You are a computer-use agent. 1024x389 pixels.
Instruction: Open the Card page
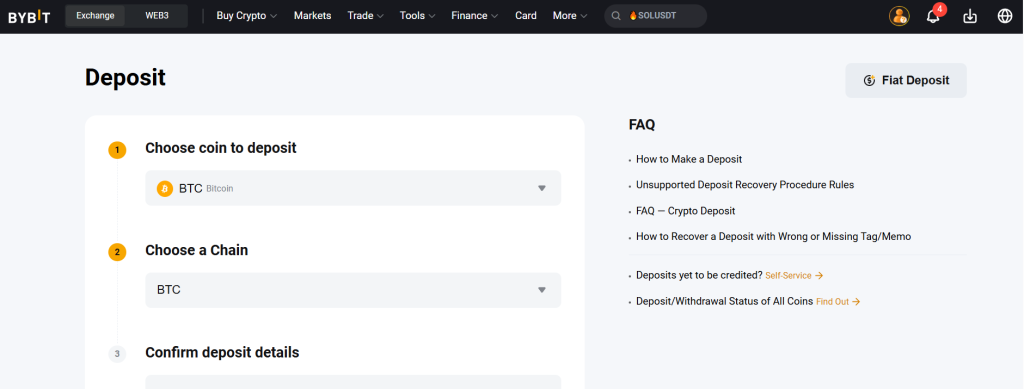[x=526, y=16]
